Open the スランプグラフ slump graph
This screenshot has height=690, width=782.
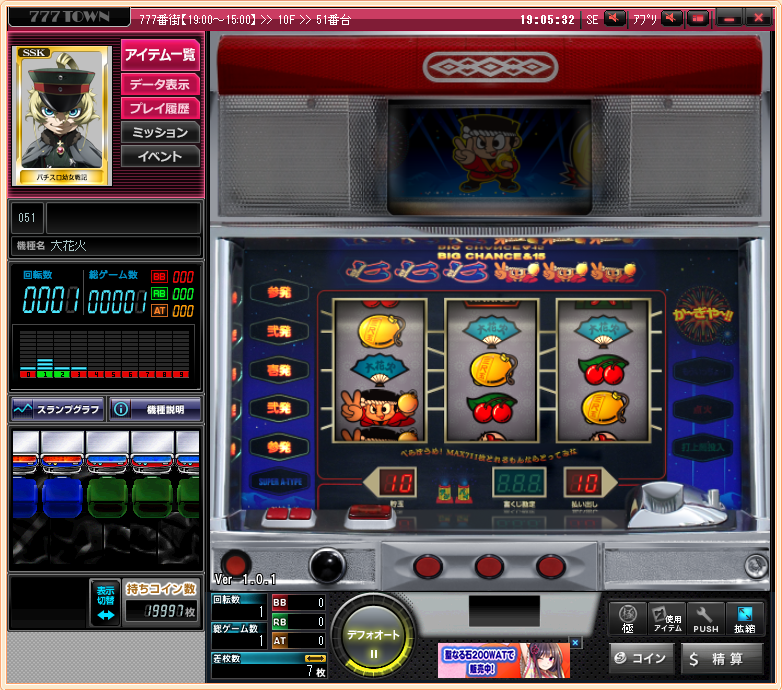(57, 409)
